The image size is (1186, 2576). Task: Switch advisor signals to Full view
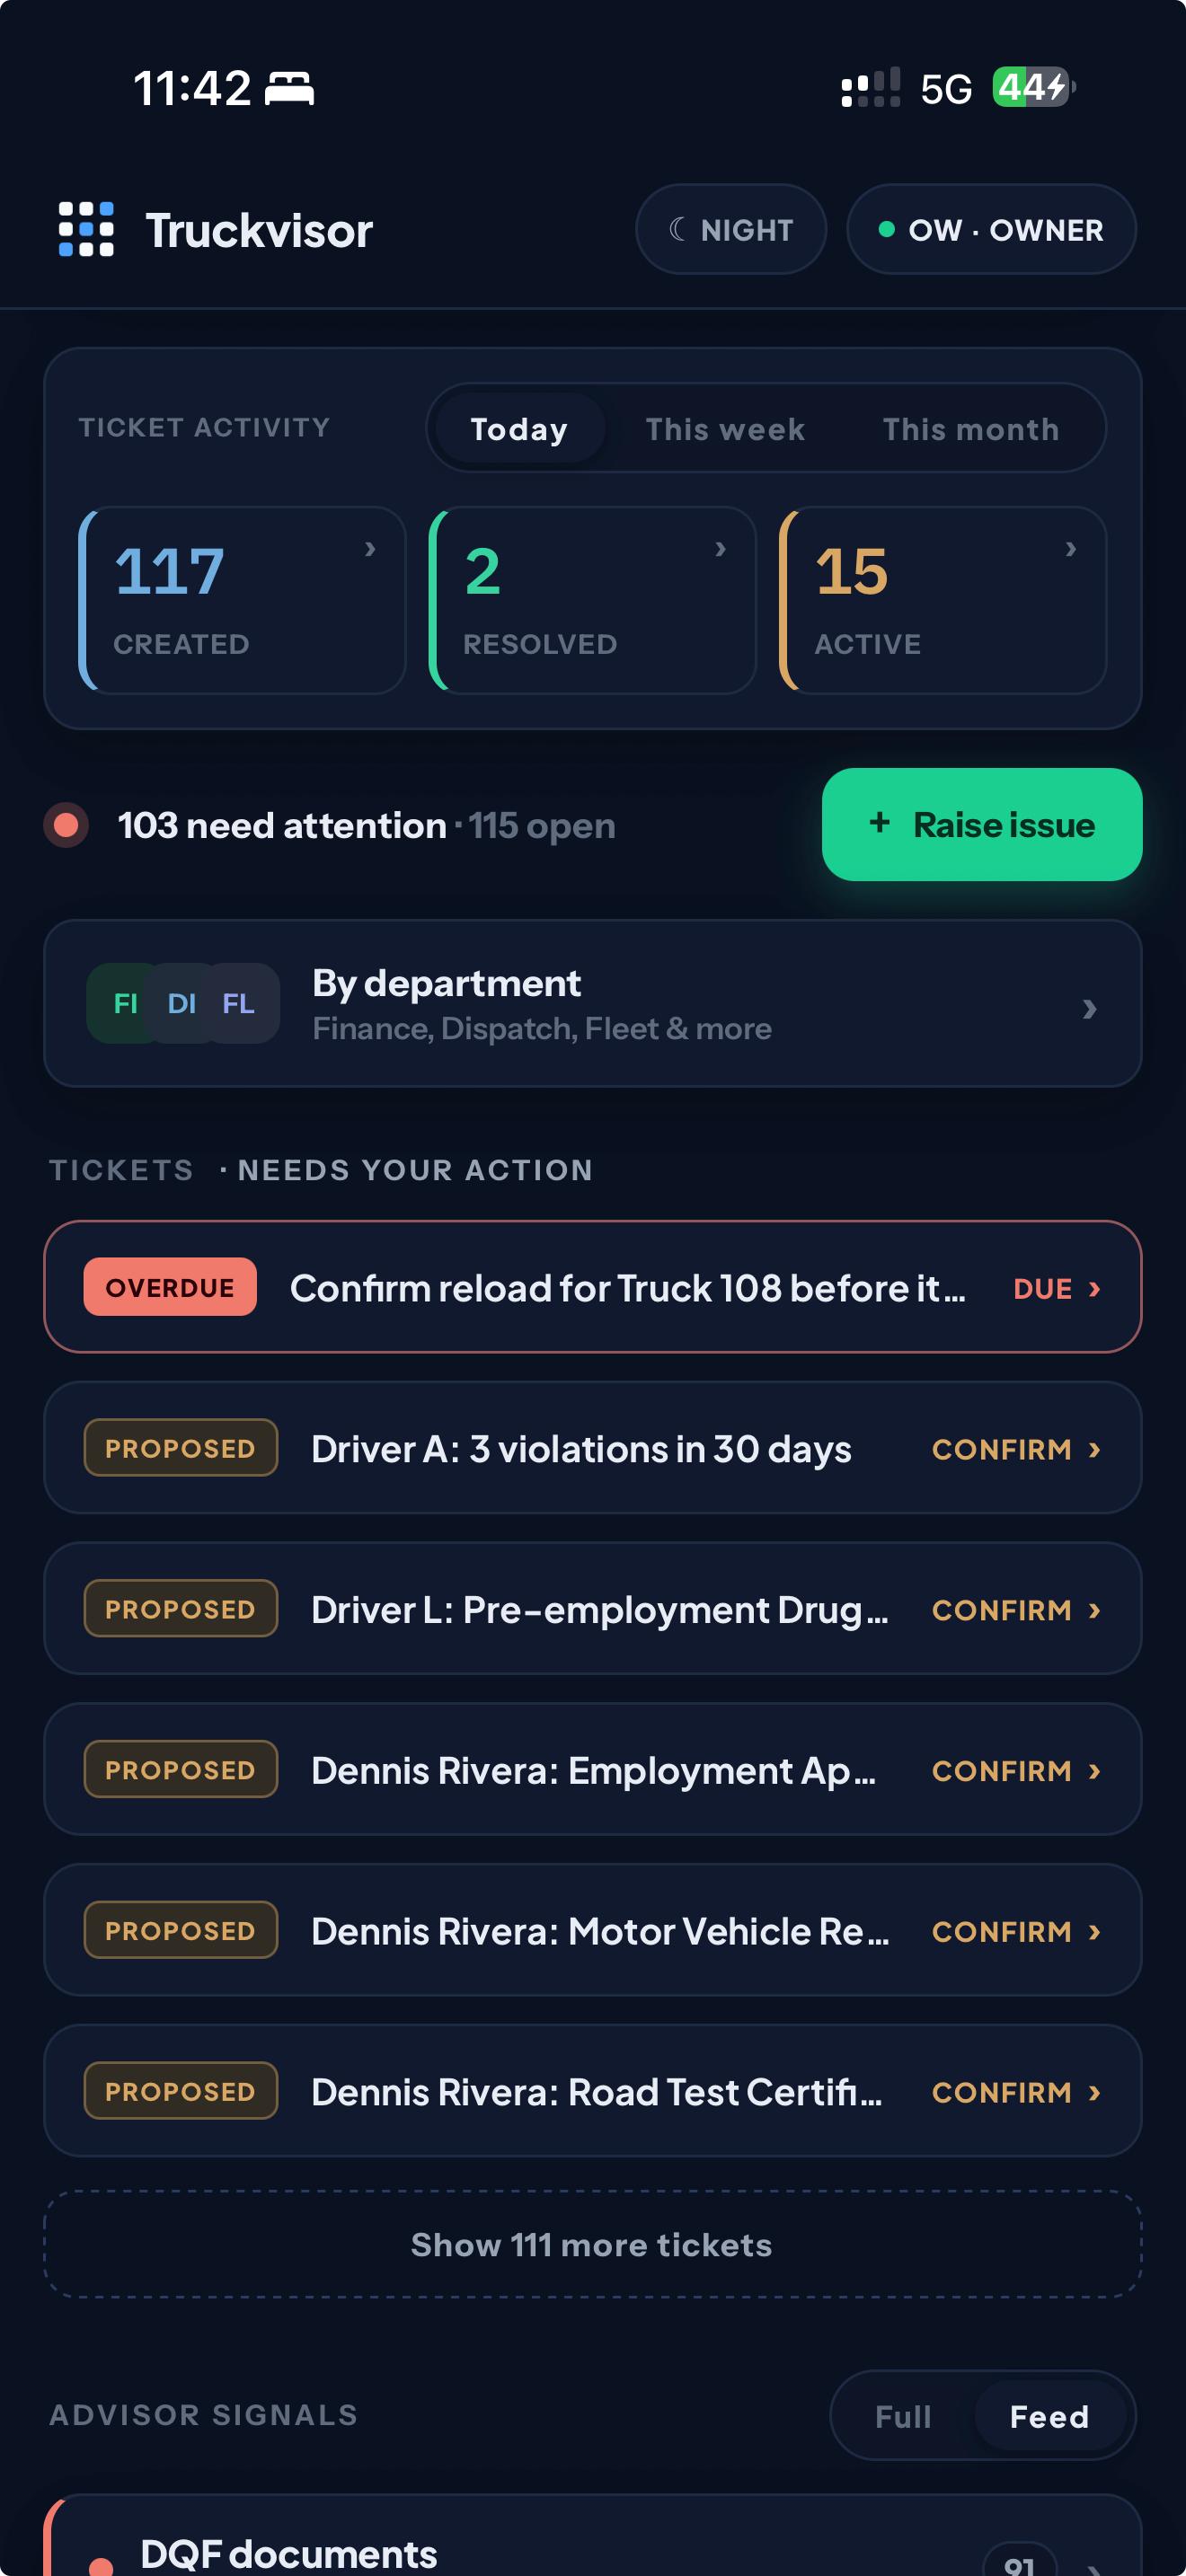[x=903, y=2416]
